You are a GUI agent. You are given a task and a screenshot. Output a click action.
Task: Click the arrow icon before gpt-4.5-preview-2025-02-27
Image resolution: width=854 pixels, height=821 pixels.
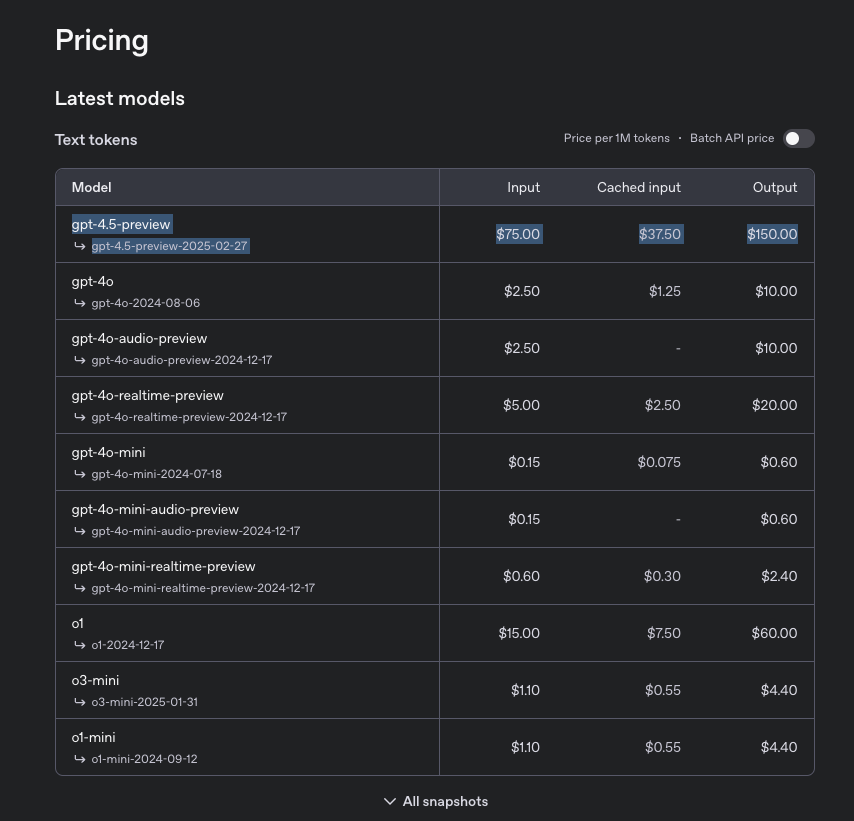click(x=80, y=246)
